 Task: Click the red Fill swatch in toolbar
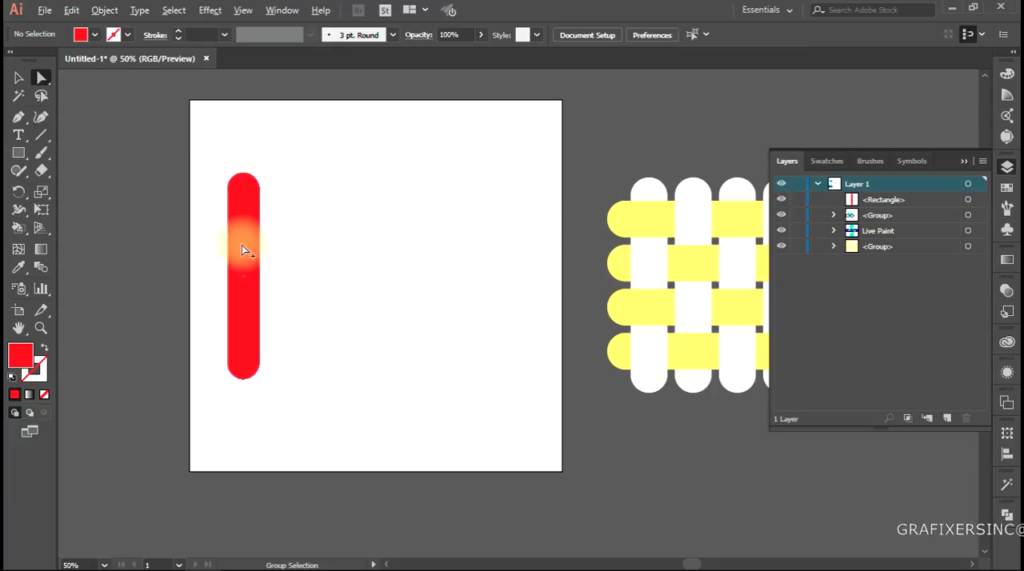click(20, 355)
